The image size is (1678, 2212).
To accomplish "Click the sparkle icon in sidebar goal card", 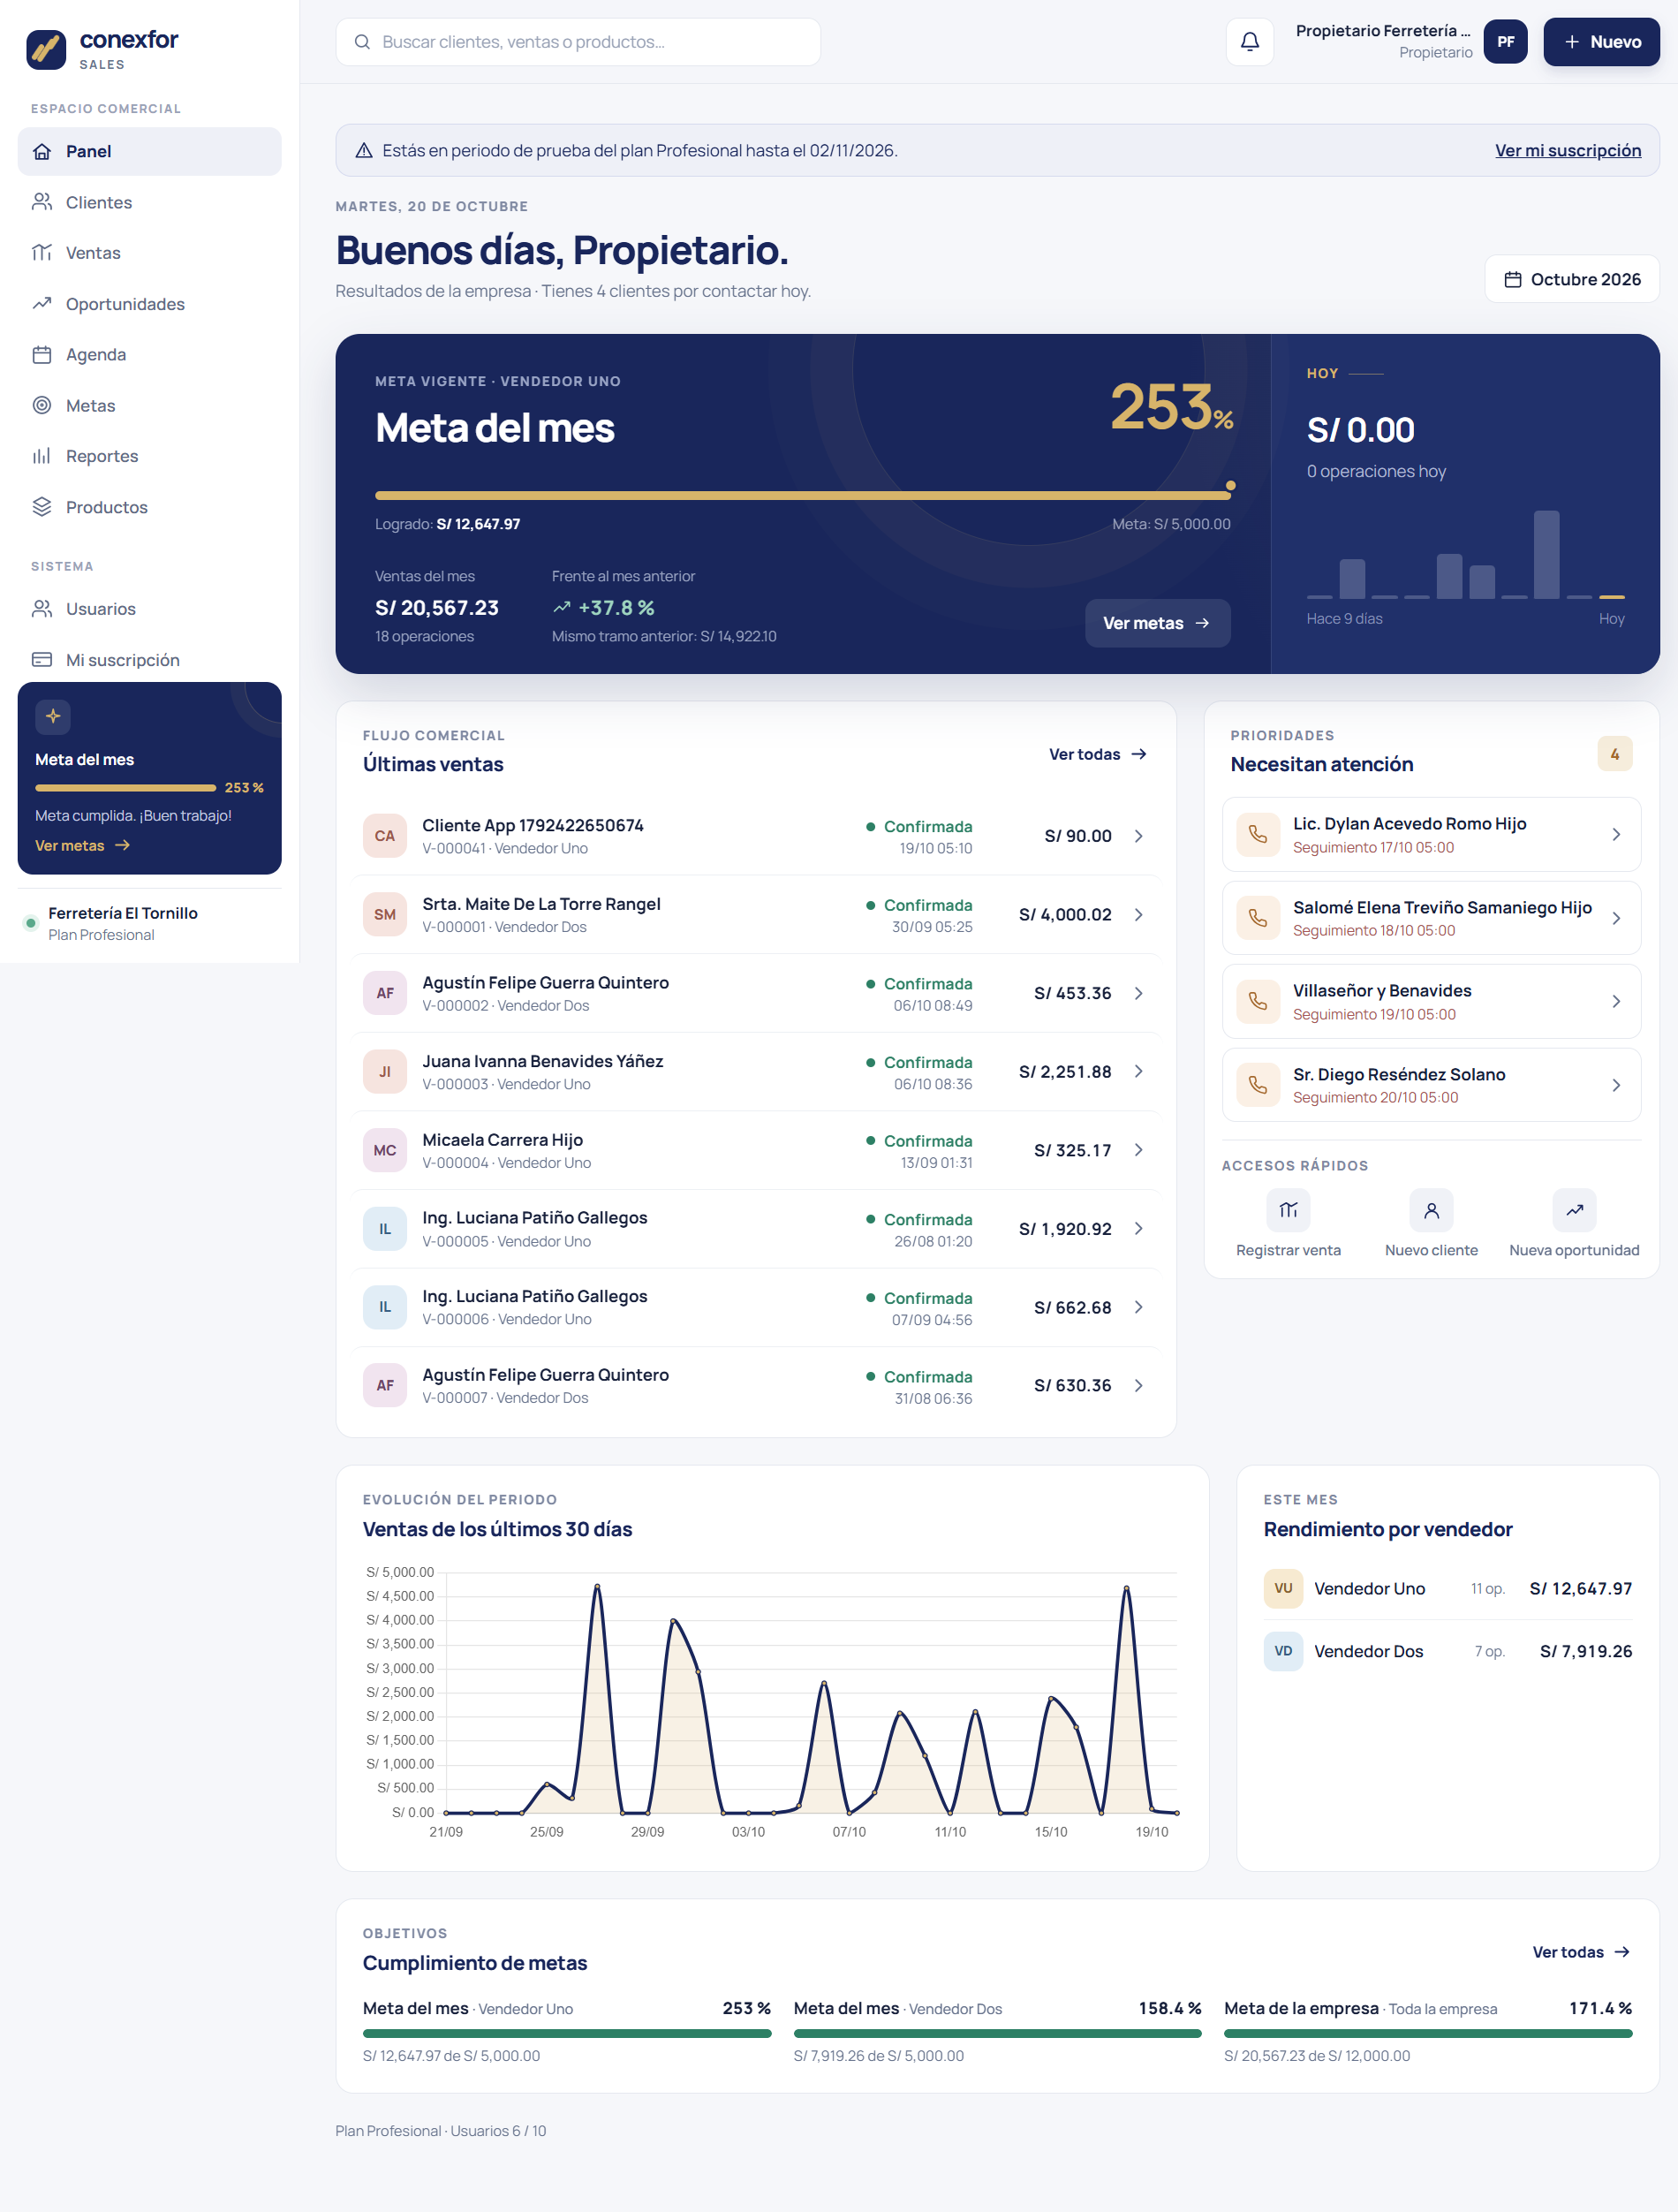I will 53,716.
